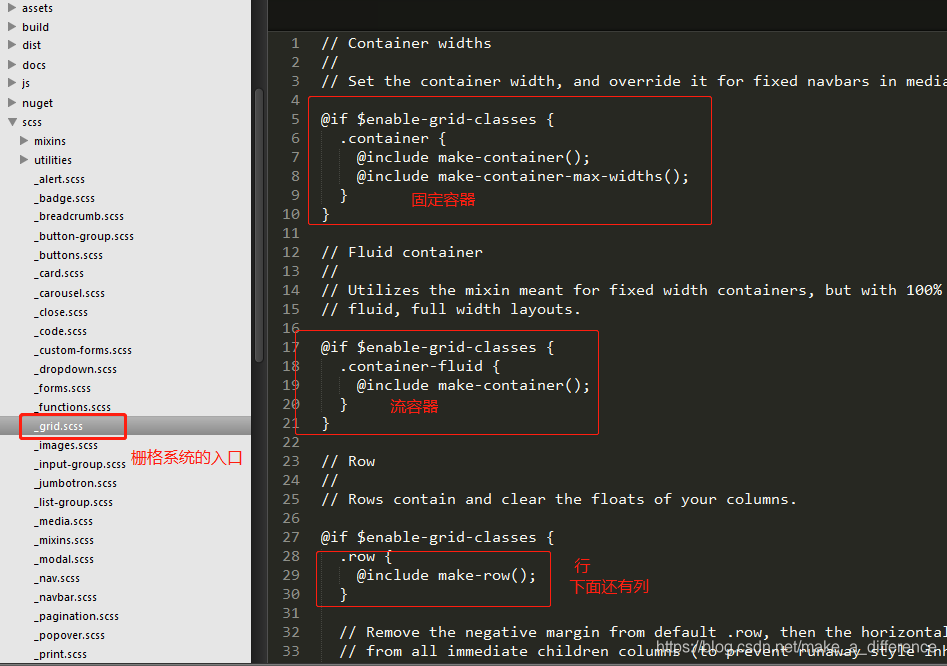Image resolution: width=947 pixels, height=666 pixels.
Task: Select the docs folder label
Action: 34,65
